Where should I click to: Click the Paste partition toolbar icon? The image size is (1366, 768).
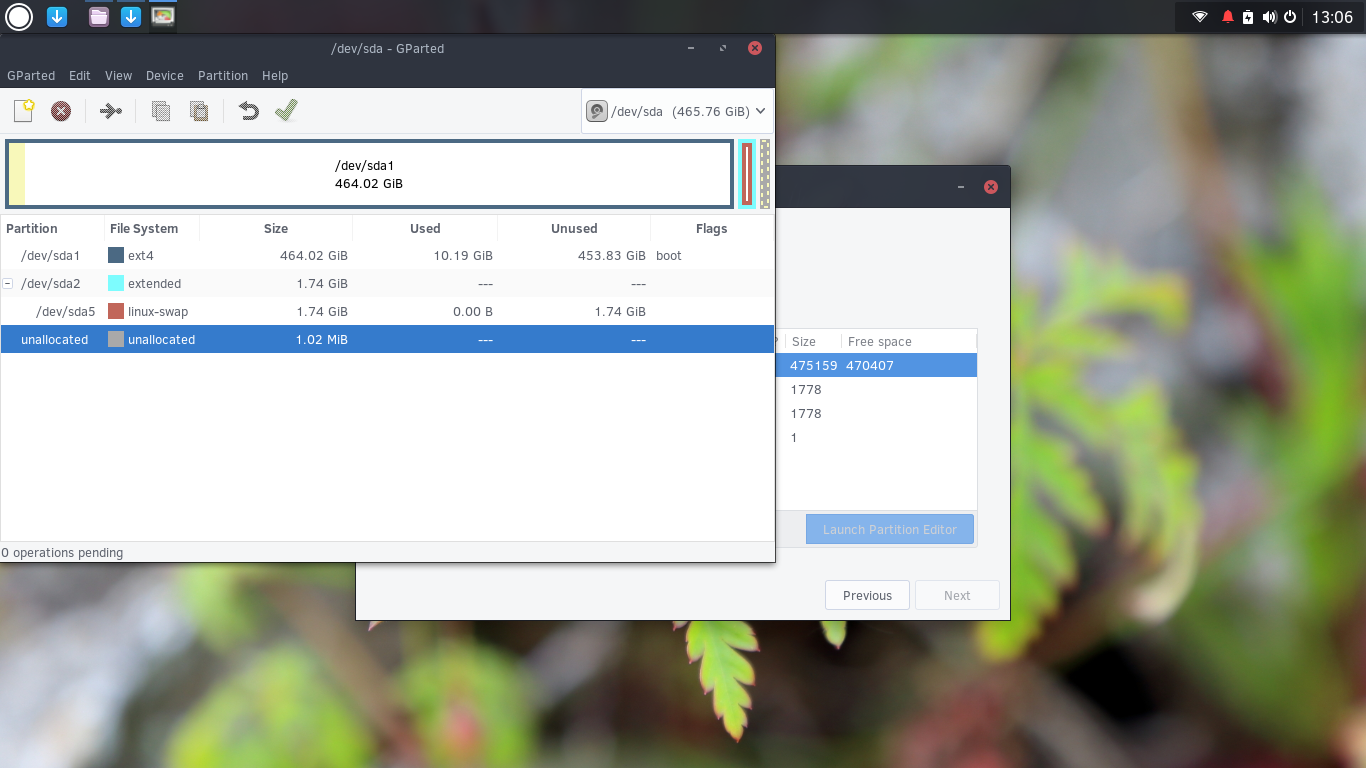point(198,111)
